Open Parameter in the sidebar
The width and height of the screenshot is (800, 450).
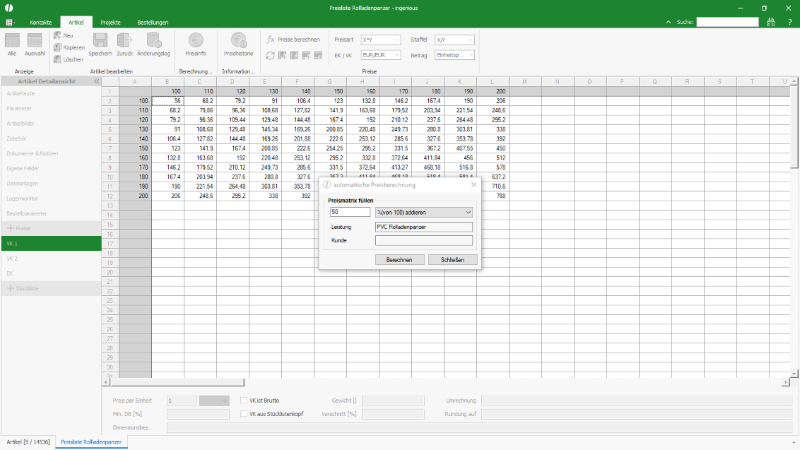point(51,108)
